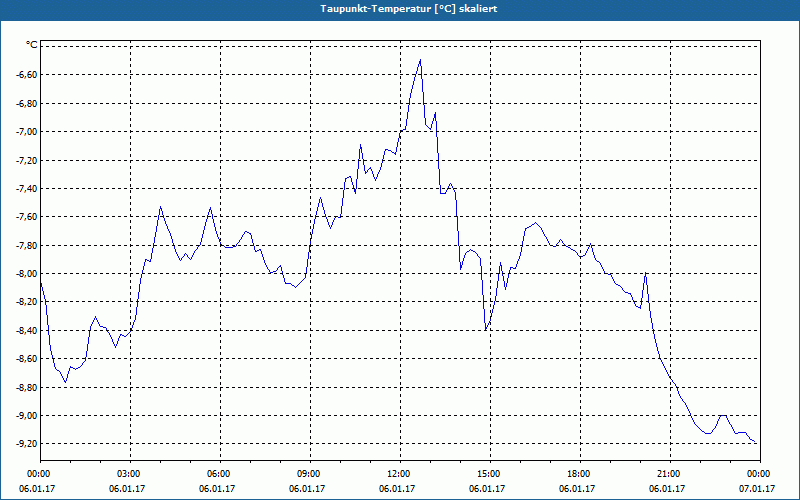
Task: Click the -7,60 y-axis label
Action: [27, 217]
